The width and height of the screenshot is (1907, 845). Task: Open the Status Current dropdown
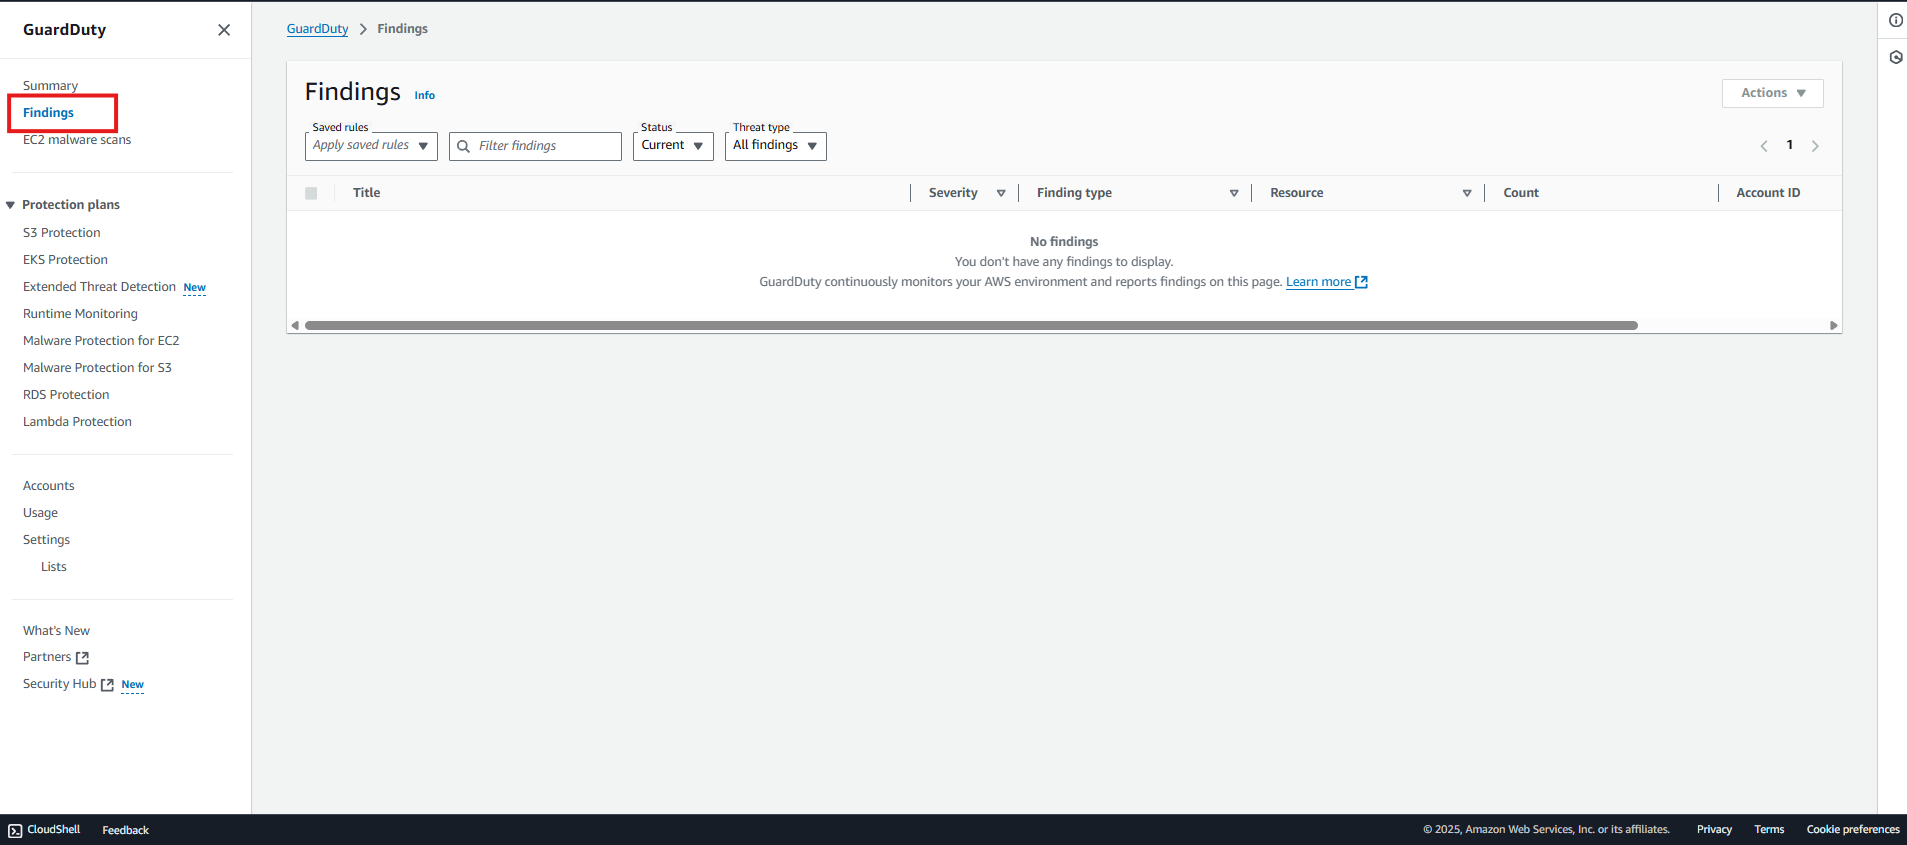tap(673, 146)
